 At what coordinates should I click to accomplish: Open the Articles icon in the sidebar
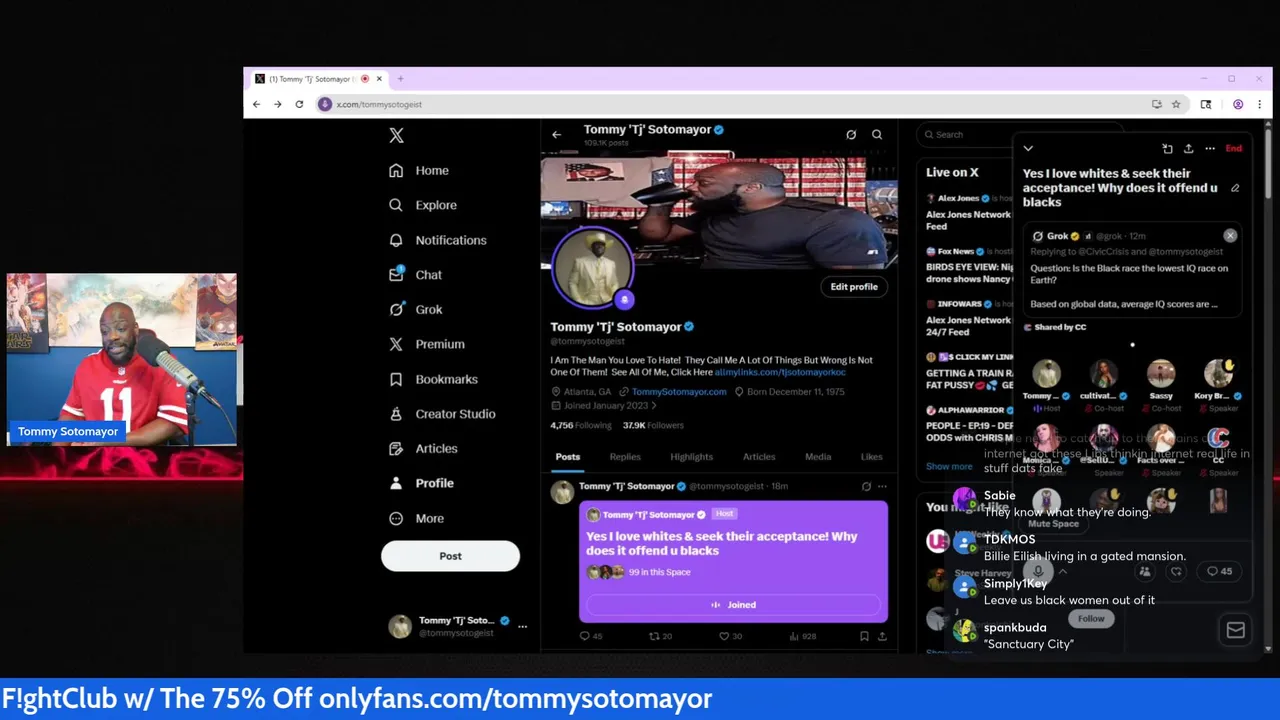(396, 449)
